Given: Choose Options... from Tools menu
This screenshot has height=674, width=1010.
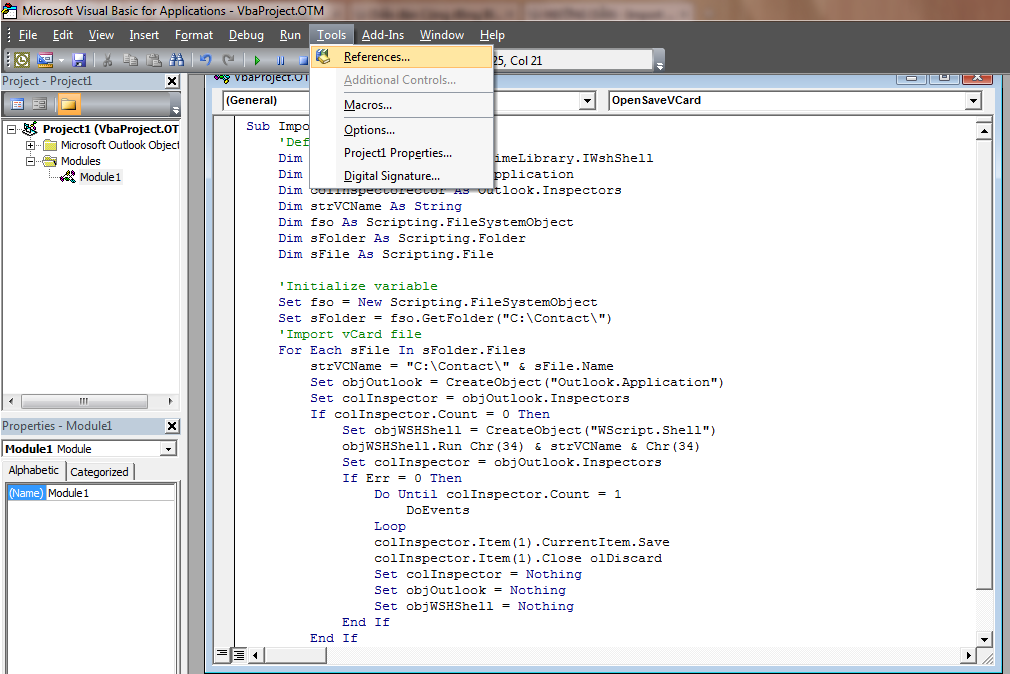Looking at the screenshot, I should [402, 130].
